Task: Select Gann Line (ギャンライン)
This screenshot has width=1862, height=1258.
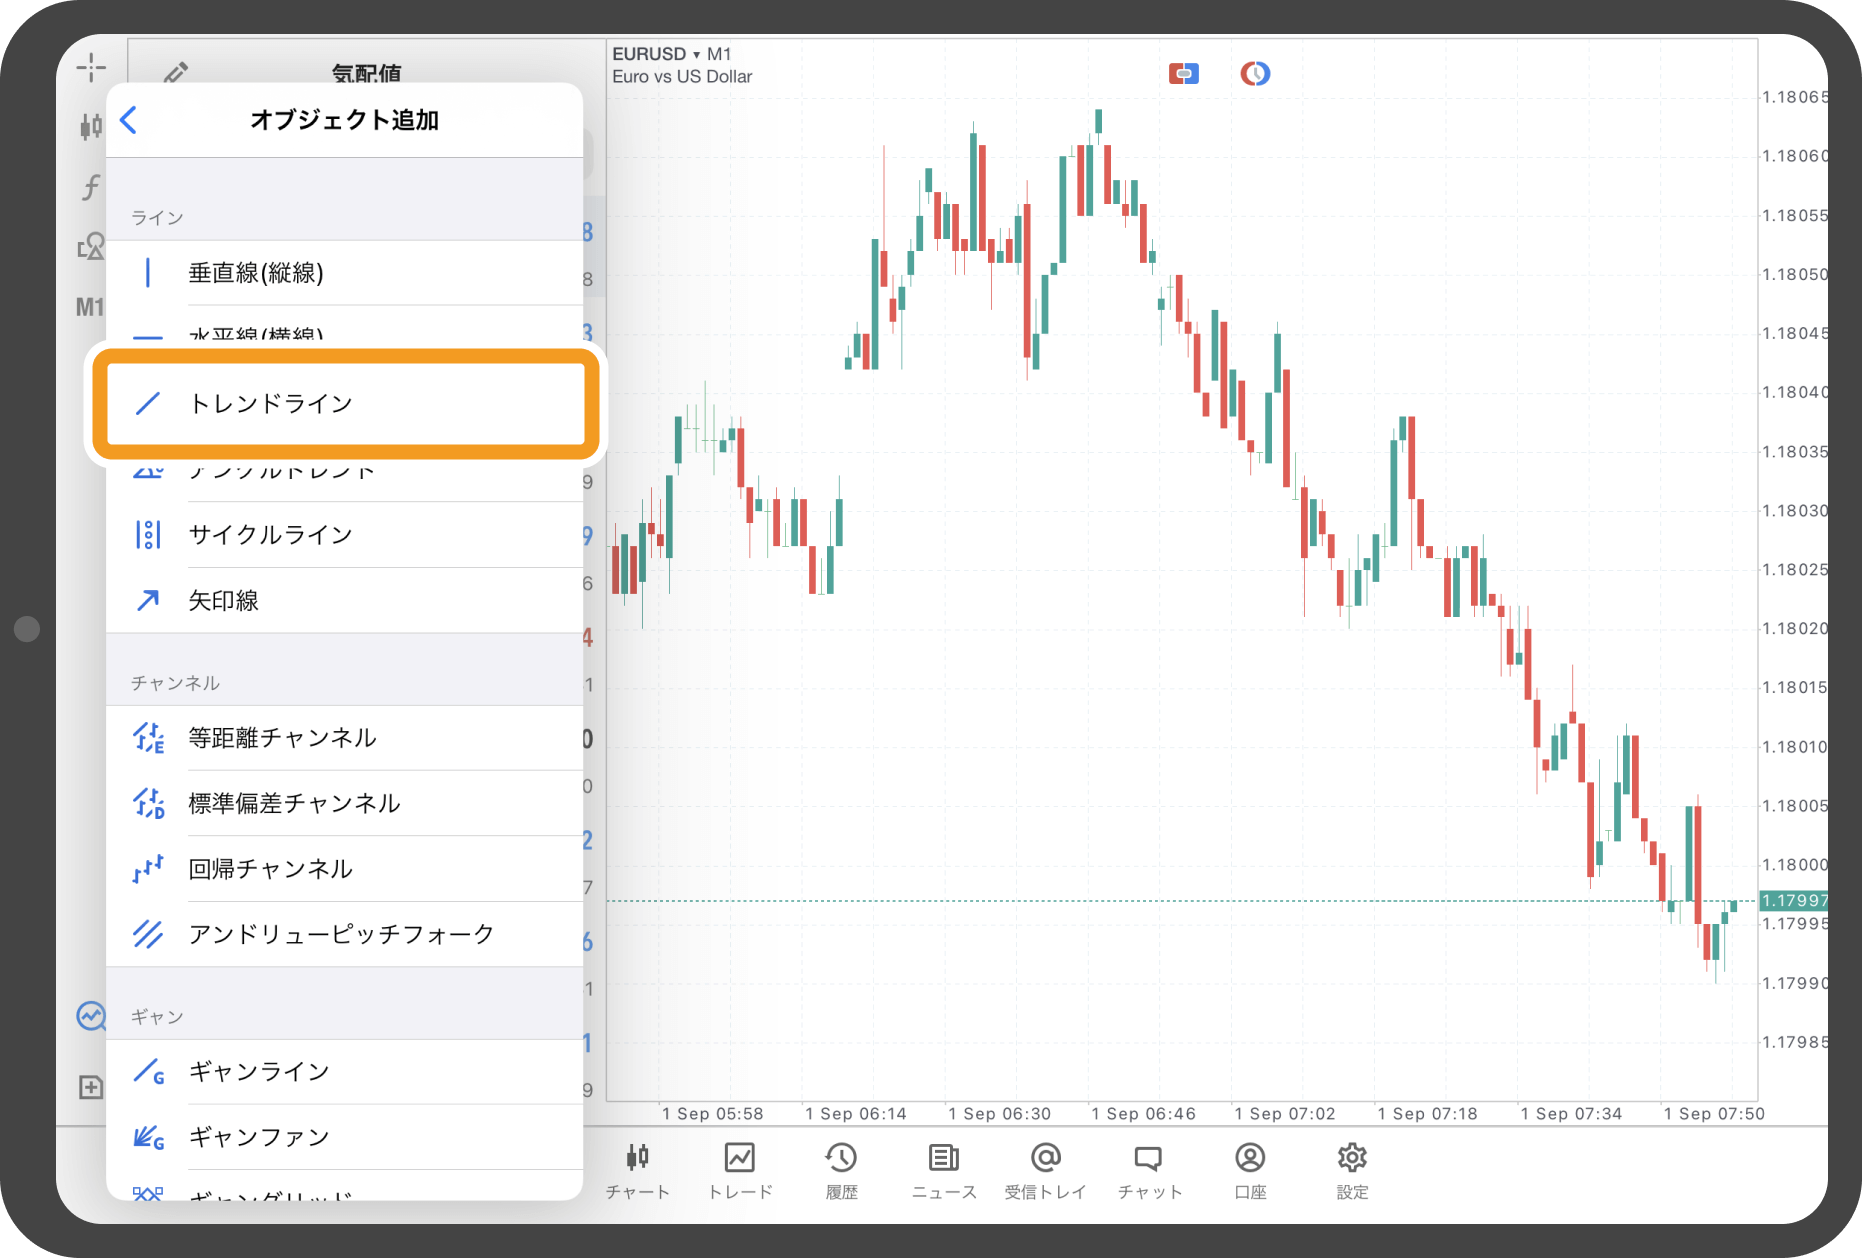Action: [x=344, y=1072]
